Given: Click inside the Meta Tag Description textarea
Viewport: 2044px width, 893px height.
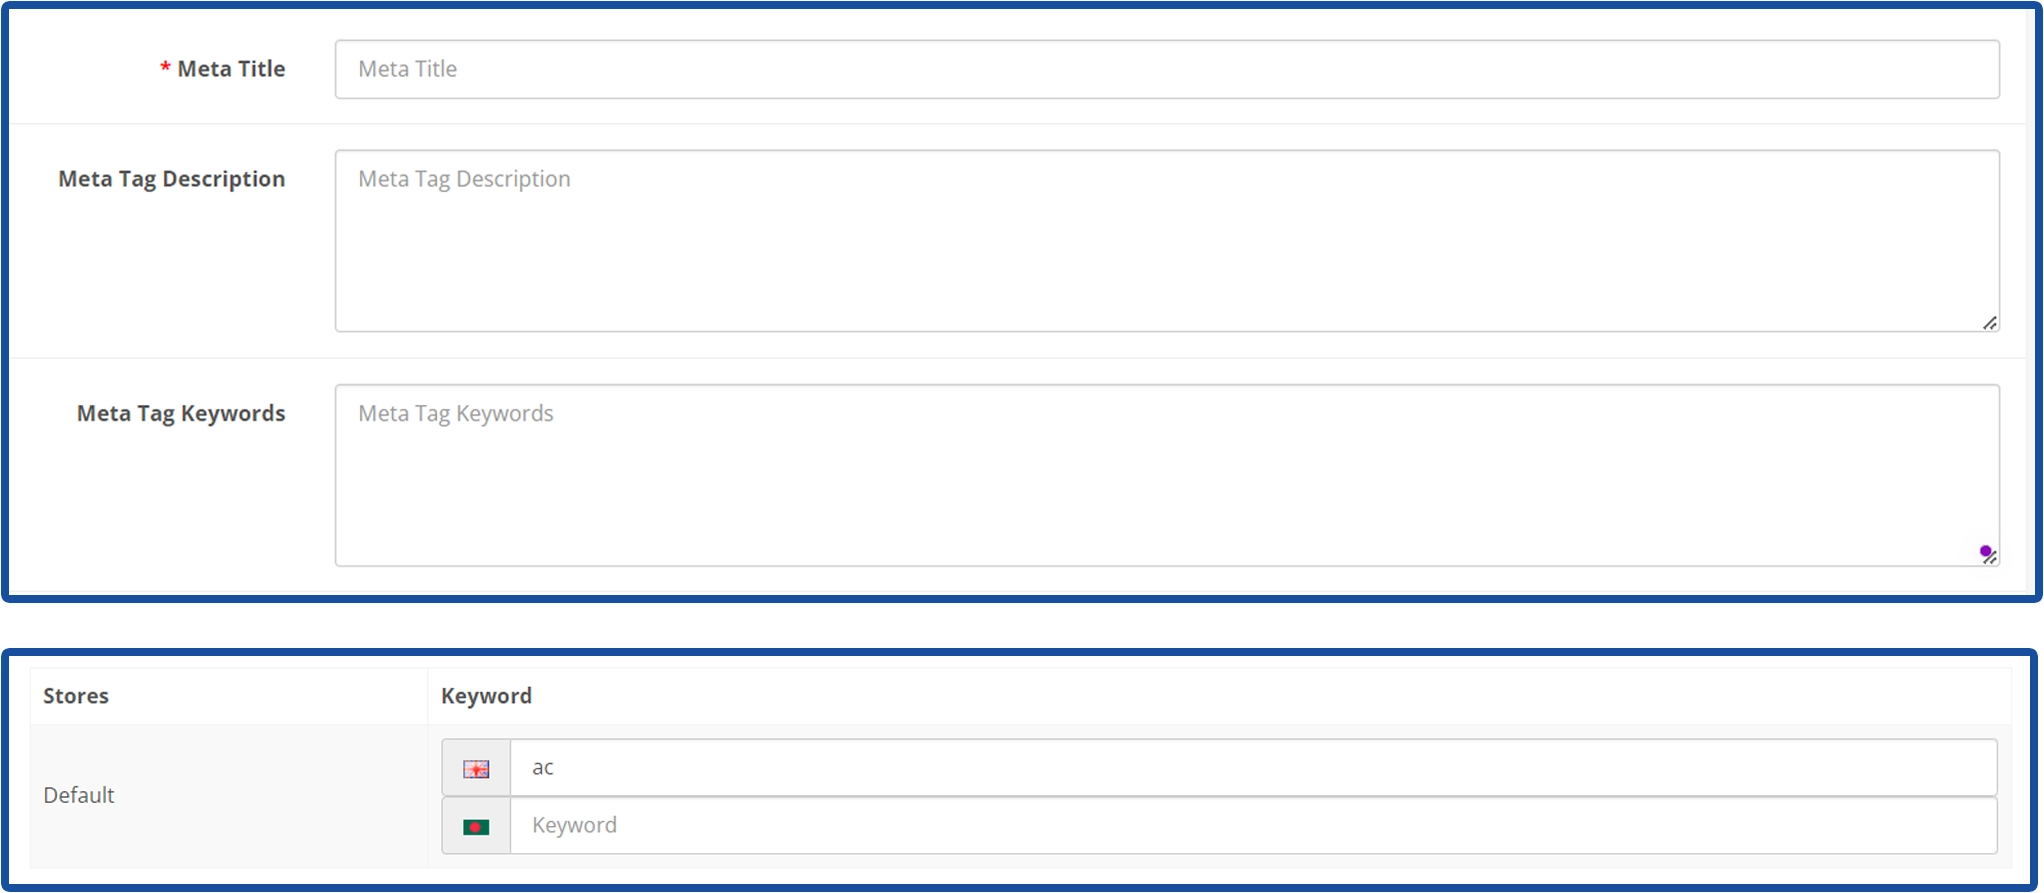Looking at the screenshot, I should click(x=1166, y=241).
